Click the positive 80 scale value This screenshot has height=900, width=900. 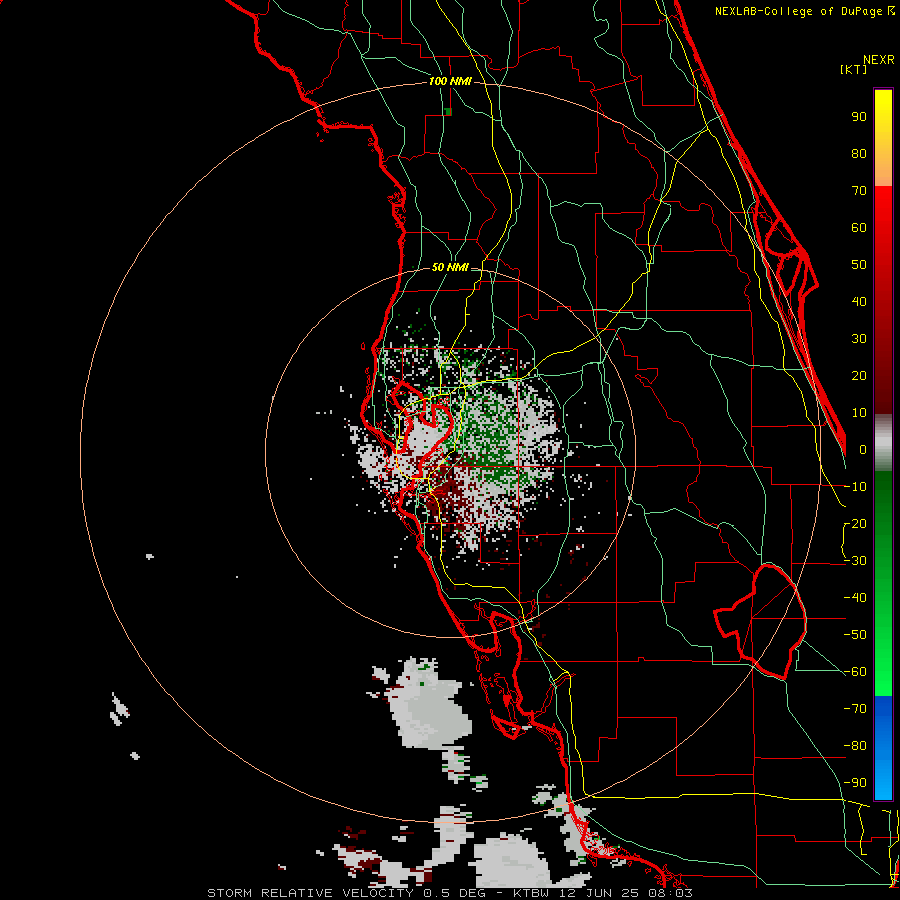[859, 153]
